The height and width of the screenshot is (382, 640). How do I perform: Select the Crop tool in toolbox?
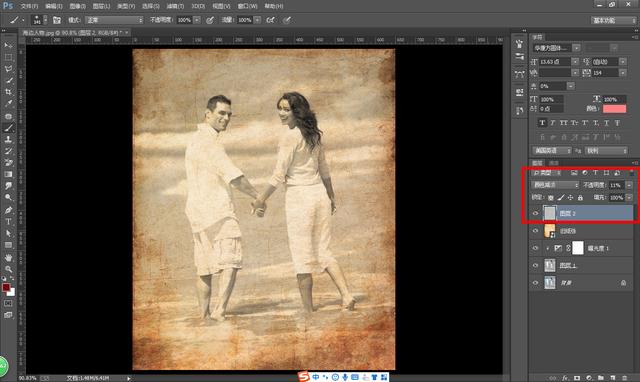(x=8, y=92)
